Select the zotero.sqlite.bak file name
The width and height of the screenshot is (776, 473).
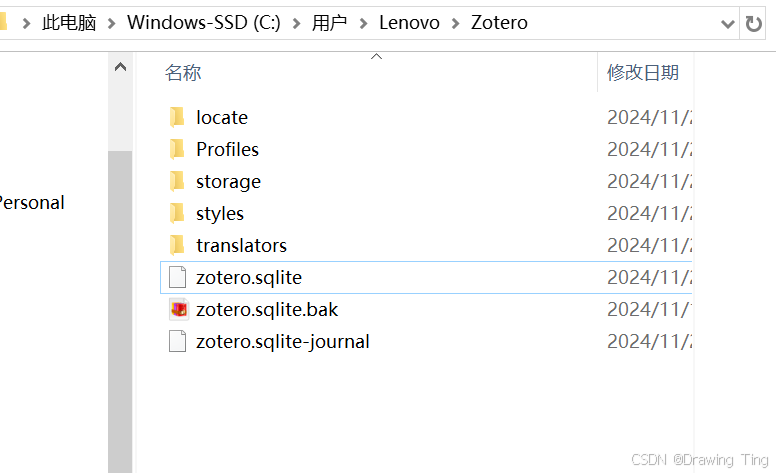click(x=267, y=310)
